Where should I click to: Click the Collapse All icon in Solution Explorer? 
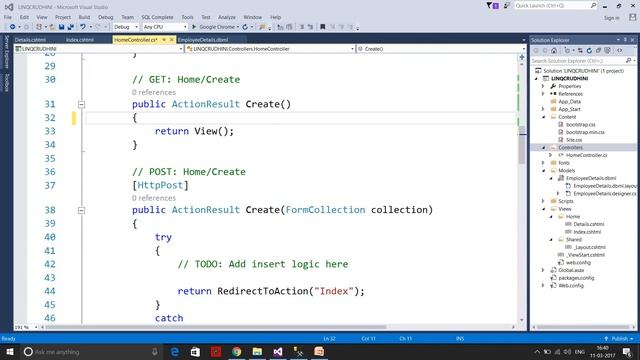(598, 51)
